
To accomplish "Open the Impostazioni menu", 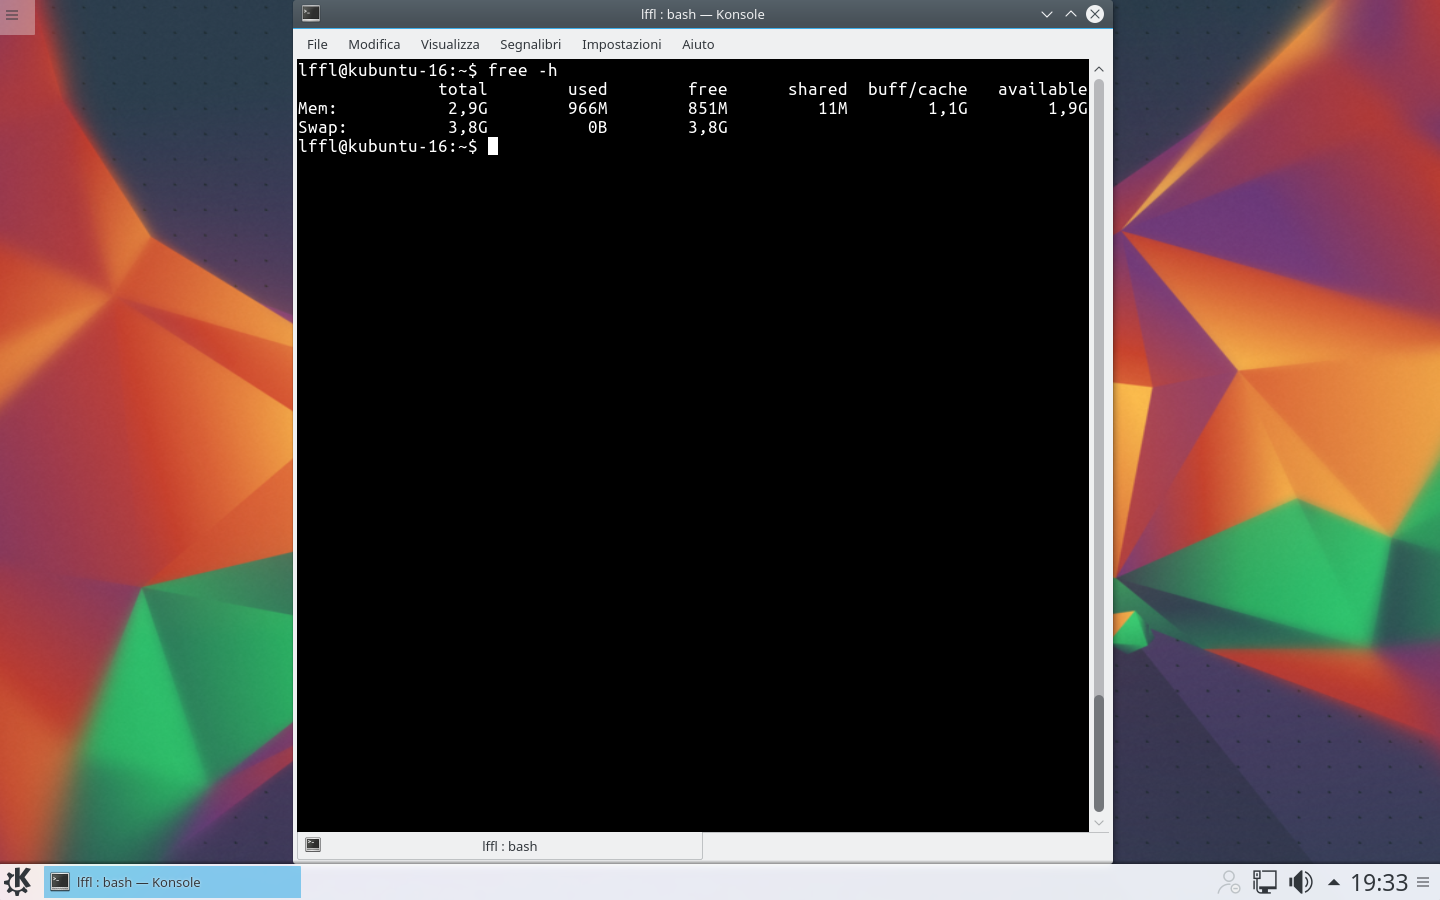I will tap(621, 44).
